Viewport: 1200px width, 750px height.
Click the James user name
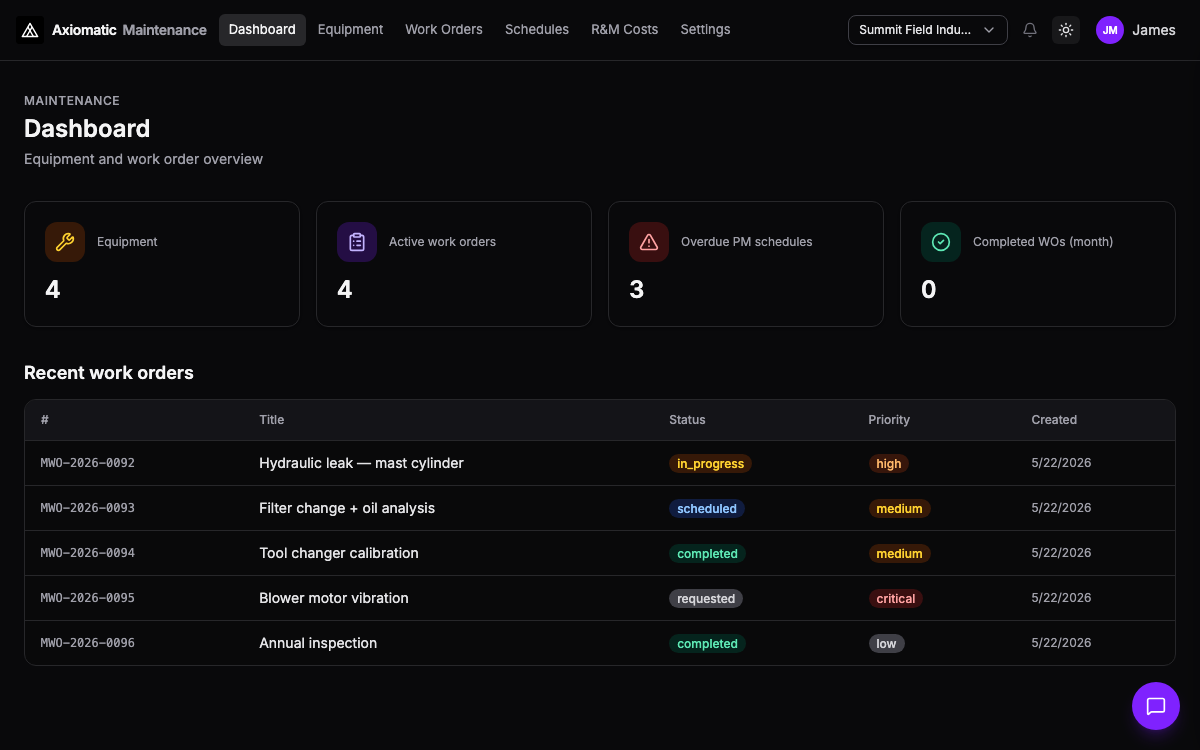[x=1154, y=30]
